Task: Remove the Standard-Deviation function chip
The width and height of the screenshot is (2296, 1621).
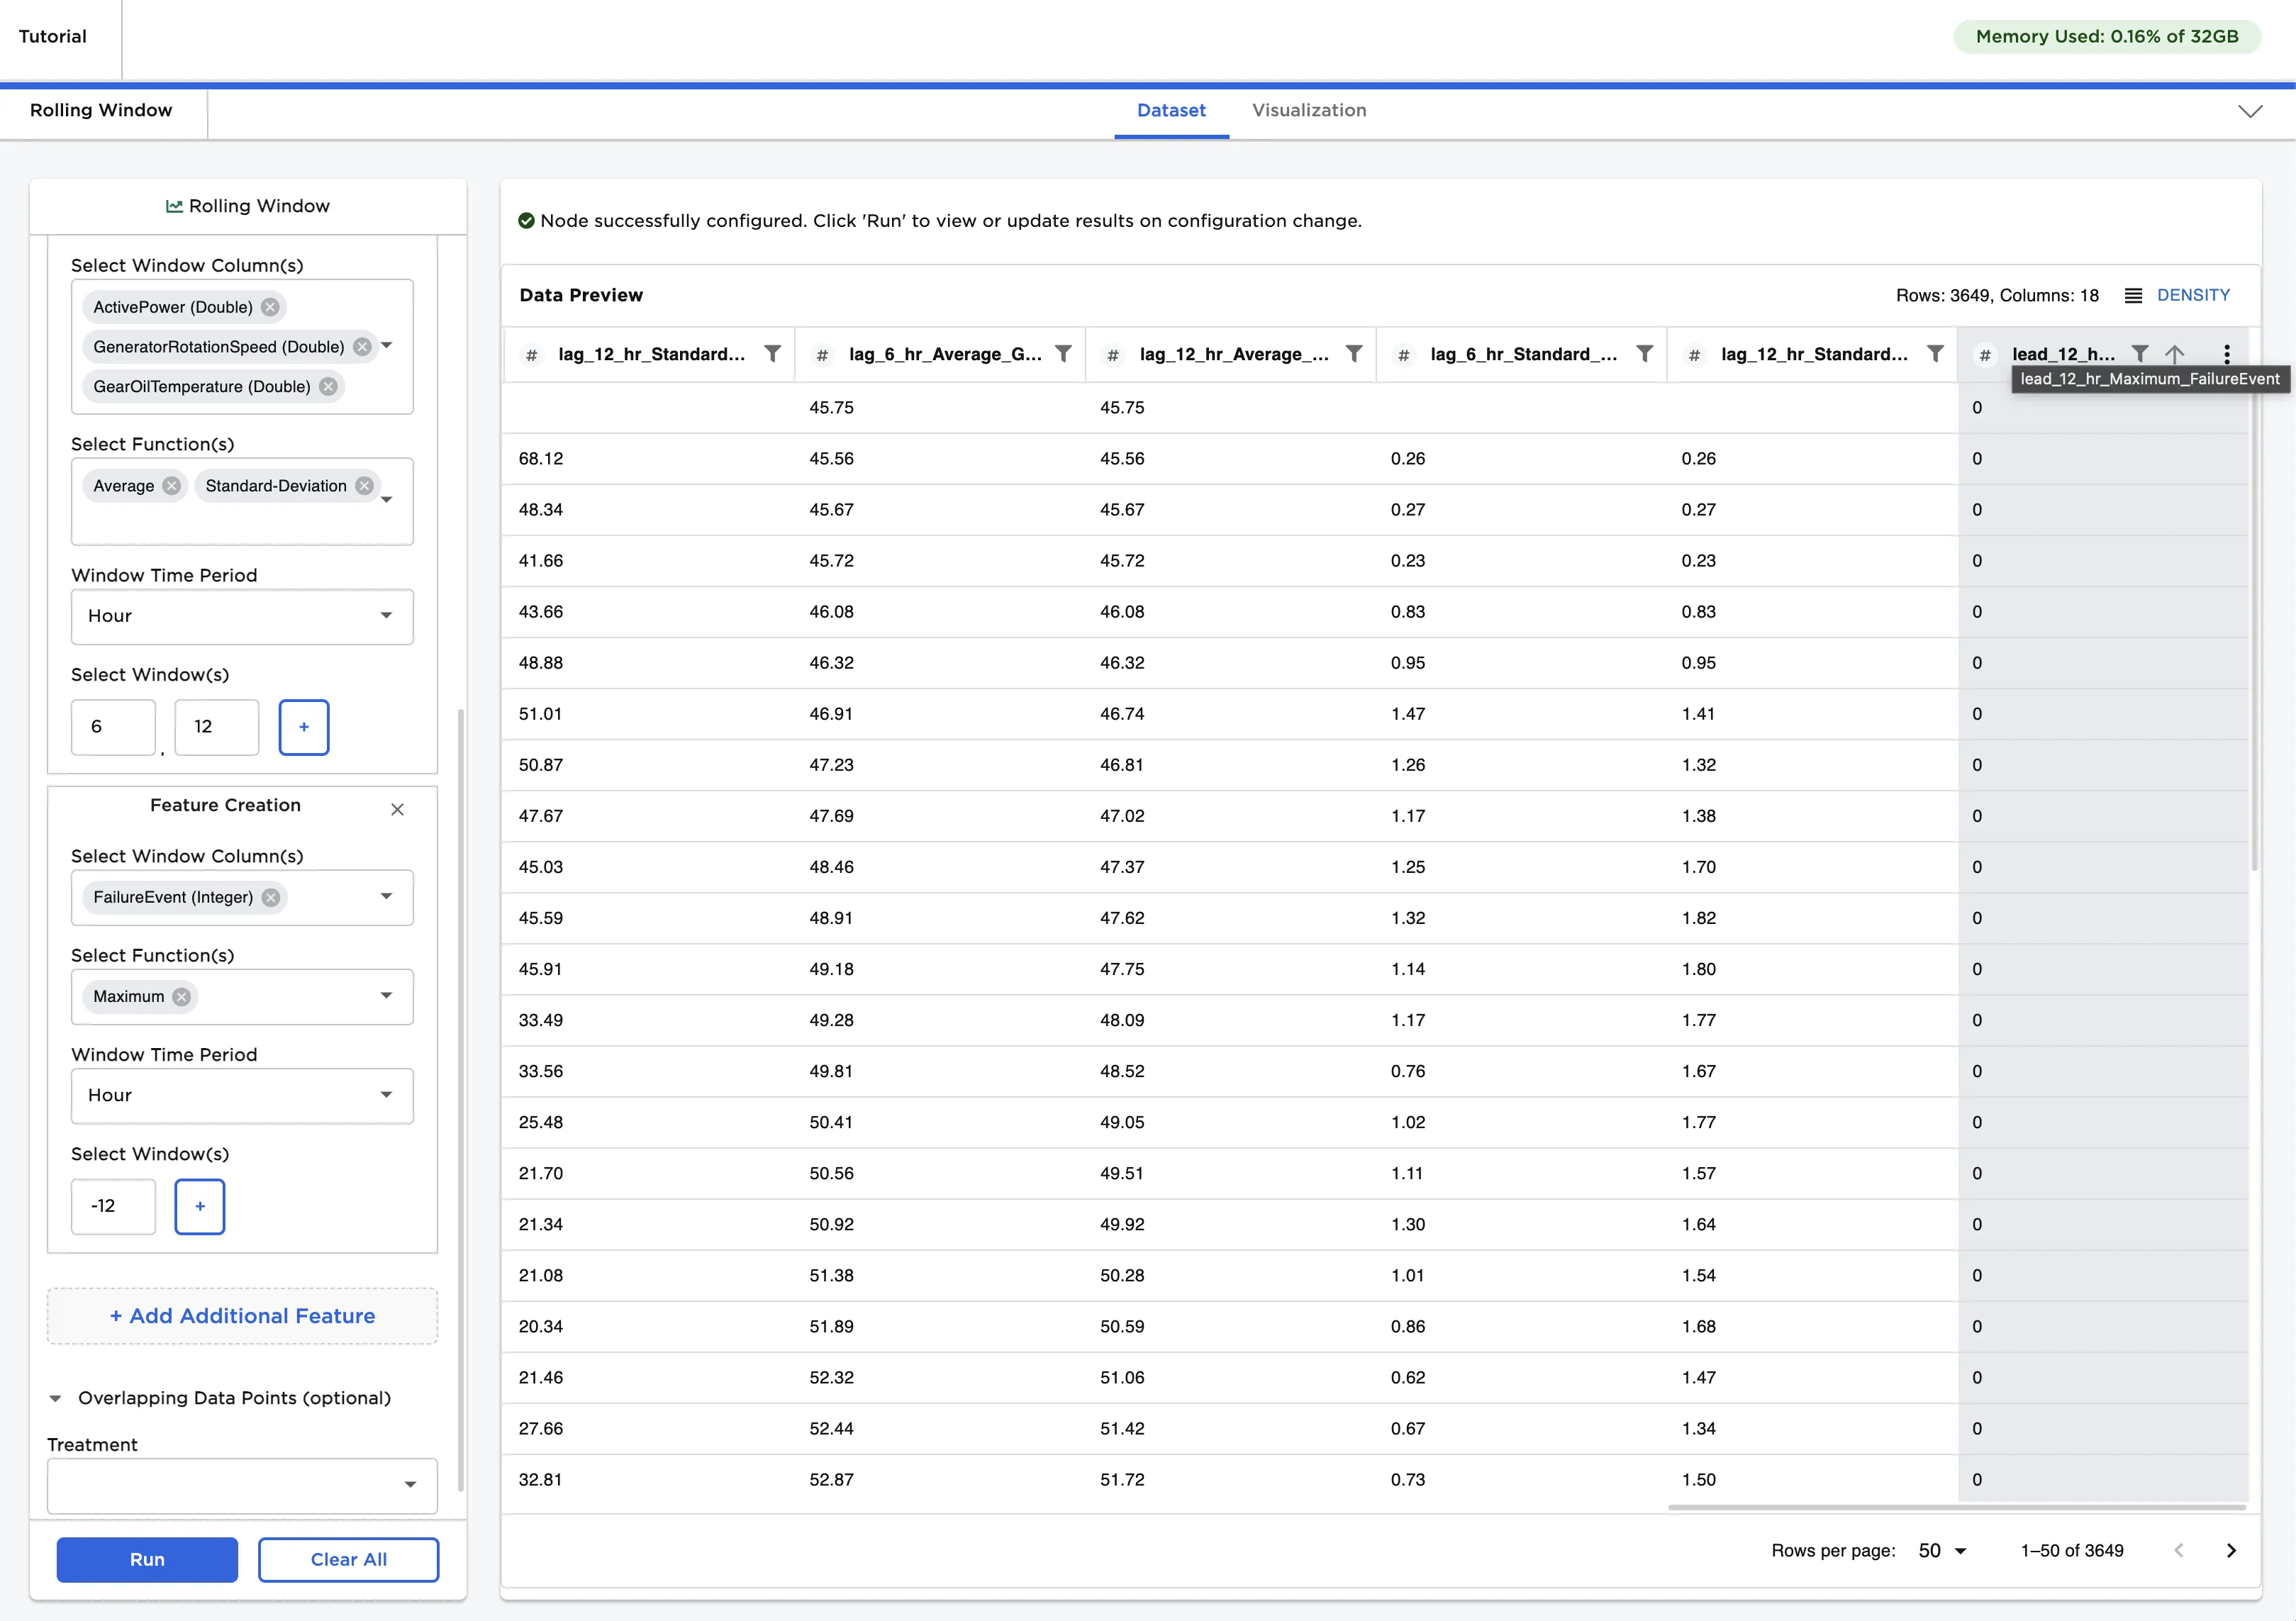Action: point(365,486)
